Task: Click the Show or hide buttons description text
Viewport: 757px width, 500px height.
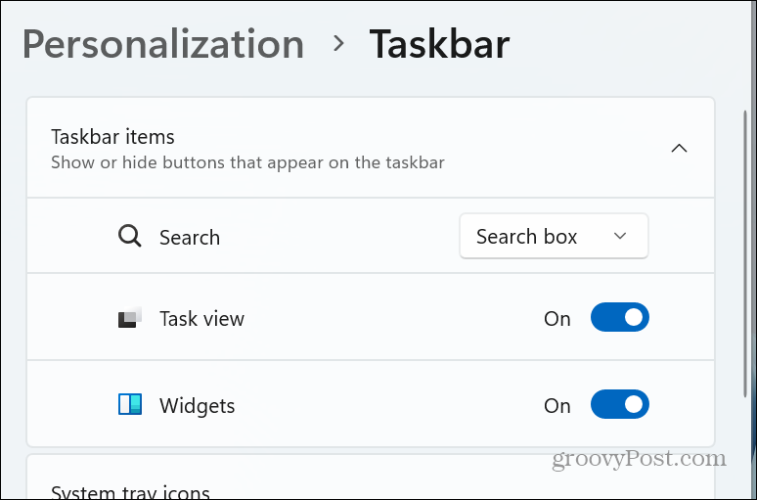Action: coord(248,163)
